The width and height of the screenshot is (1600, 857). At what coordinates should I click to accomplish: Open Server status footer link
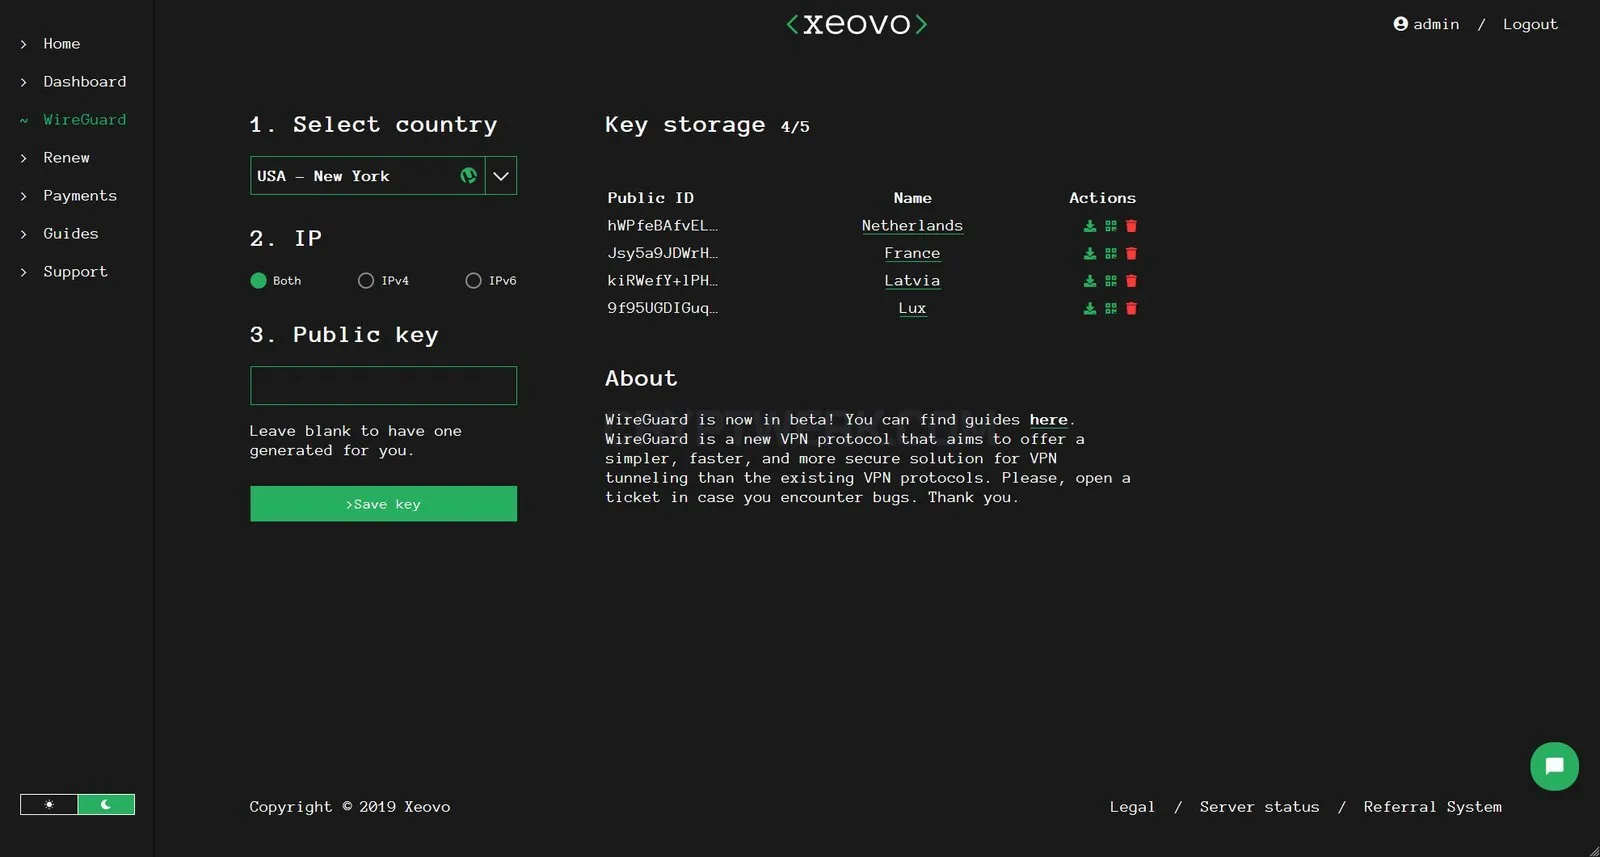coord(1259,807)
